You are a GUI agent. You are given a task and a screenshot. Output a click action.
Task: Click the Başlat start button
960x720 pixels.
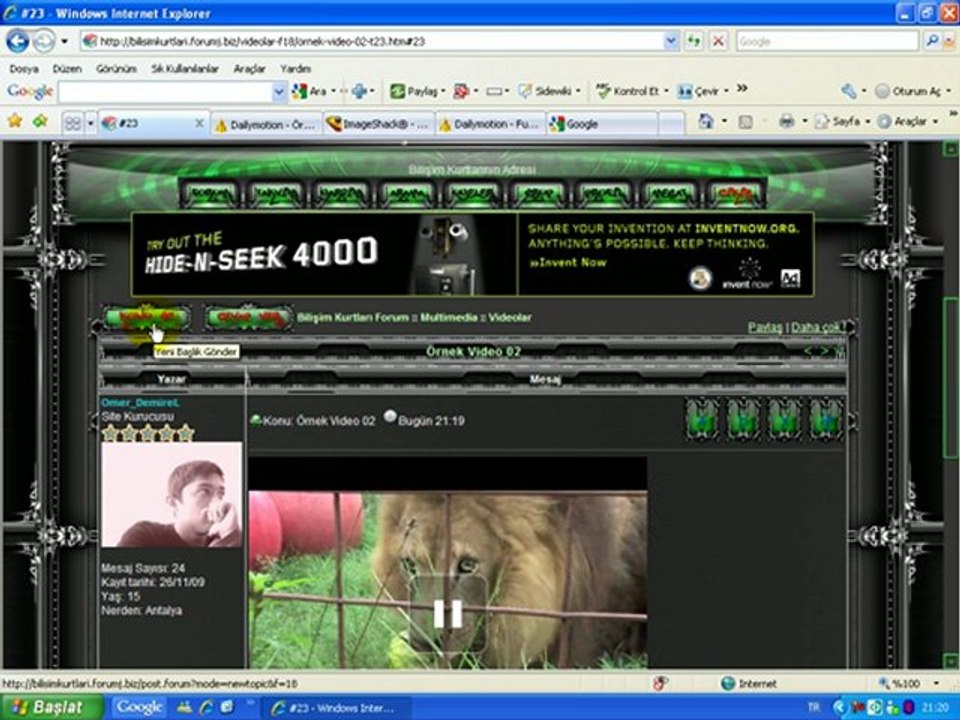pos(51,707)
